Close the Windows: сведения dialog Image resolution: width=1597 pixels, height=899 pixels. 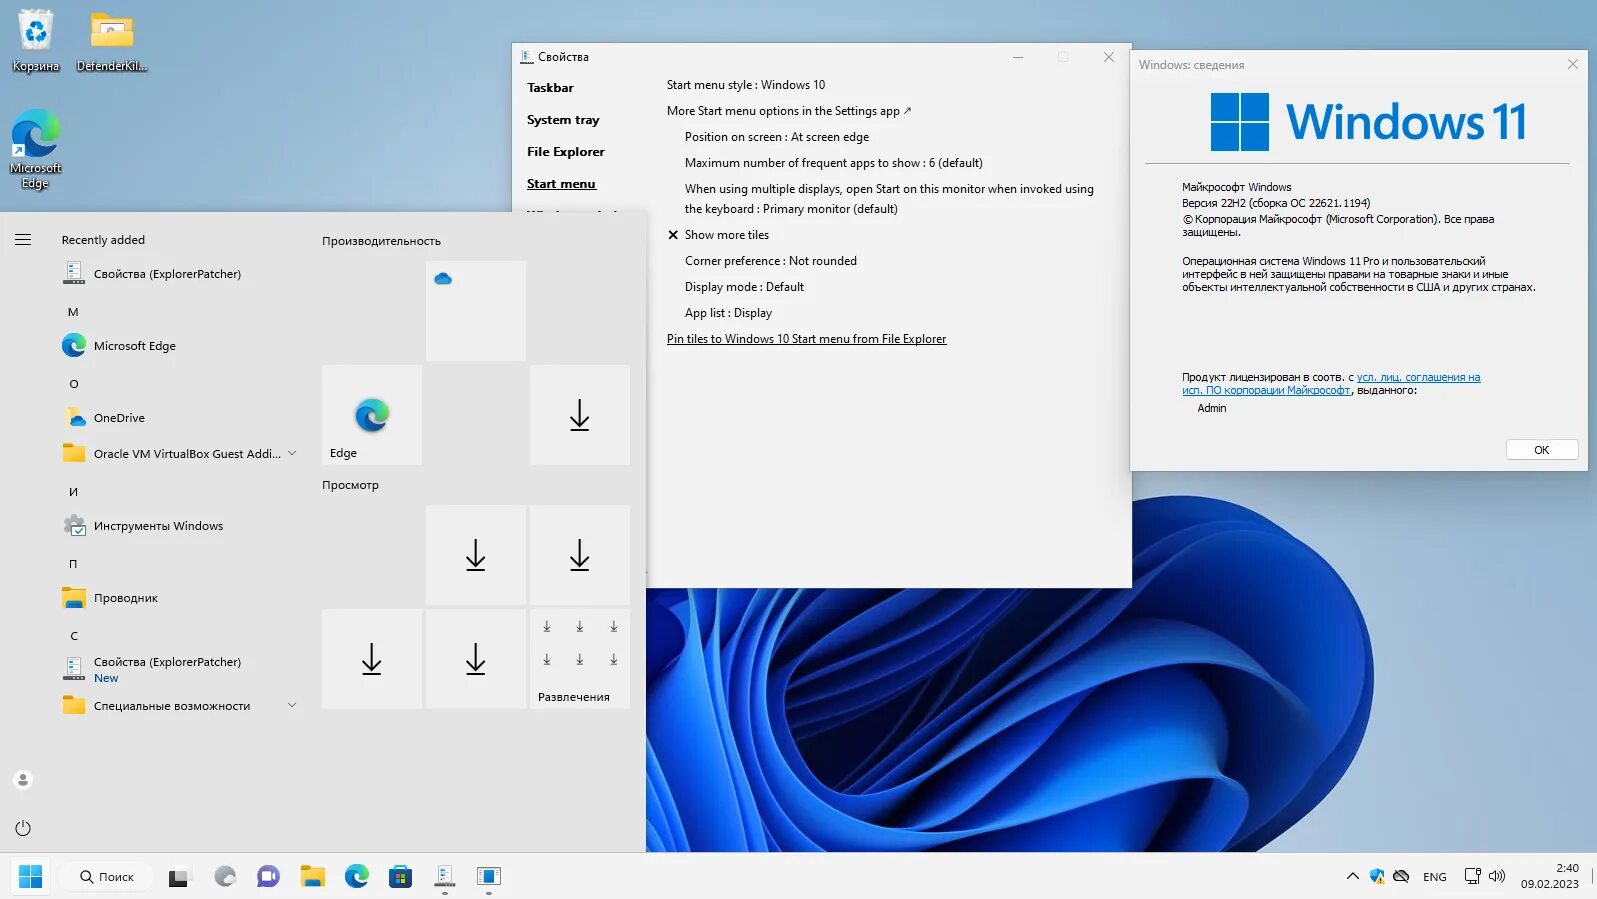[1573, 64]
